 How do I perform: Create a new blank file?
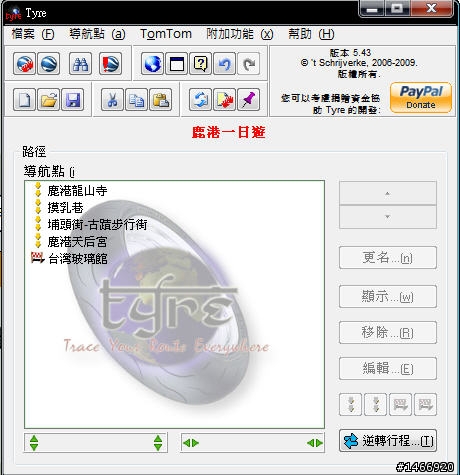(x=24, y=99)
